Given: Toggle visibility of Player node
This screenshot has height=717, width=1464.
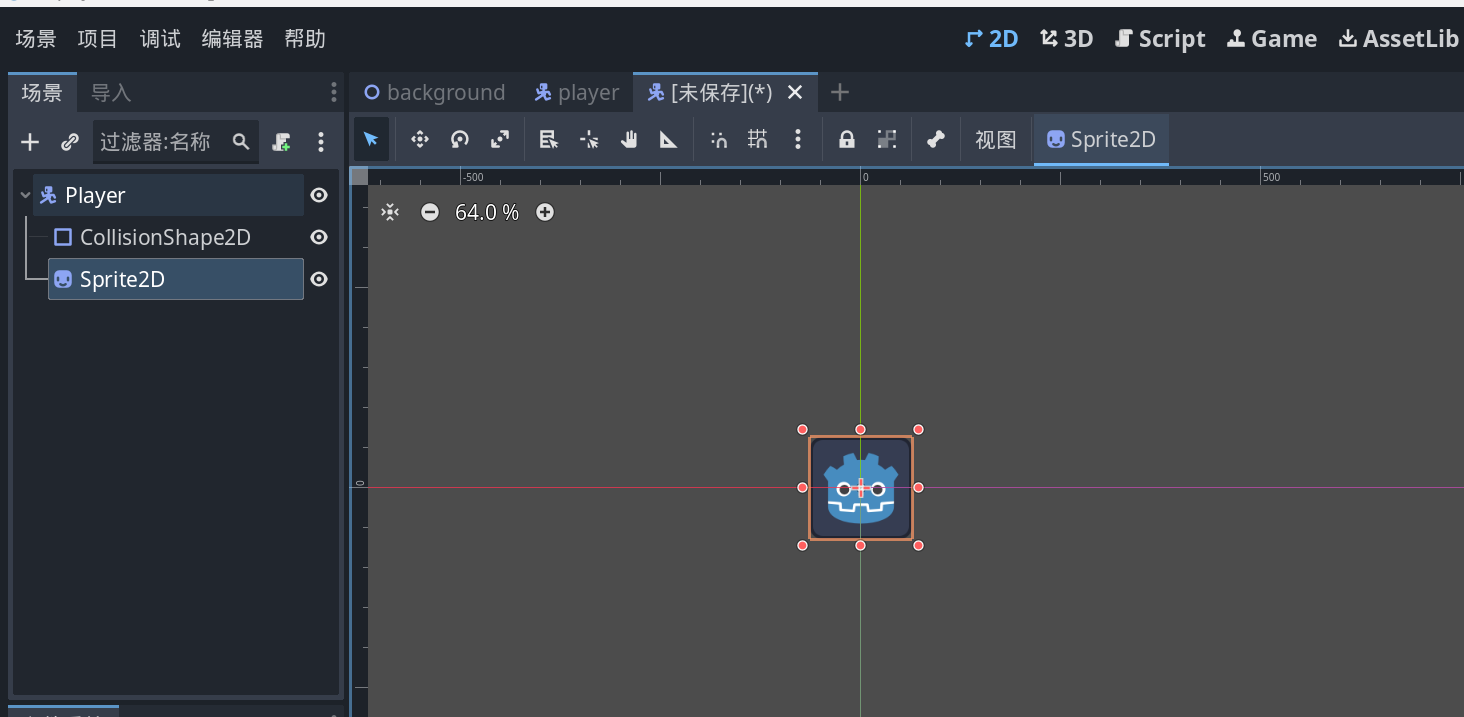Looking at the screenshot, I should pyautogui.click(x=319, y=195).
